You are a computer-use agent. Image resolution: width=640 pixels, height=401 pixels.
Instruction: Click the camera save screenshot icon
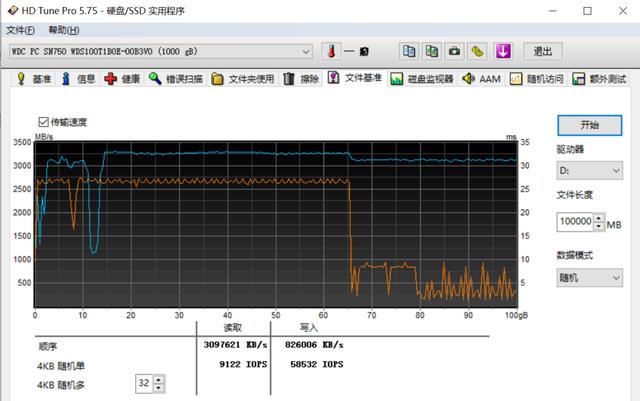(x=454, y=51)
